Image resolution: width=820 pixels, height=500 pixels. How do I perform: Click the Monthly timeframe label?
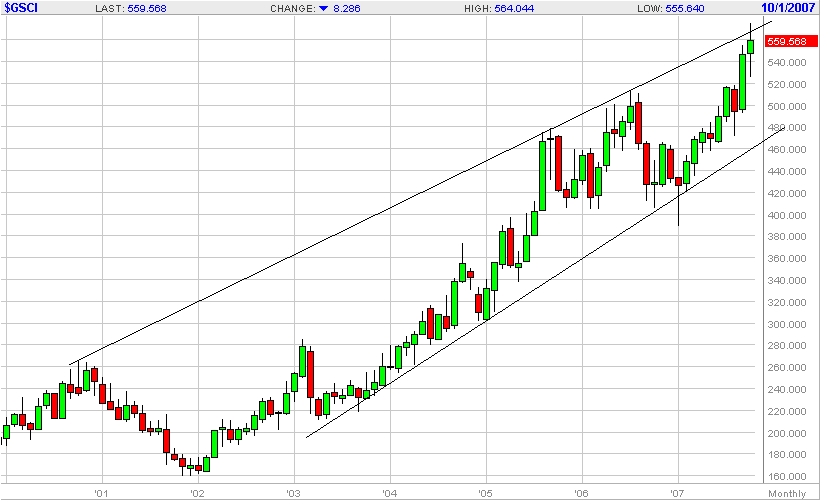point(787,494)
